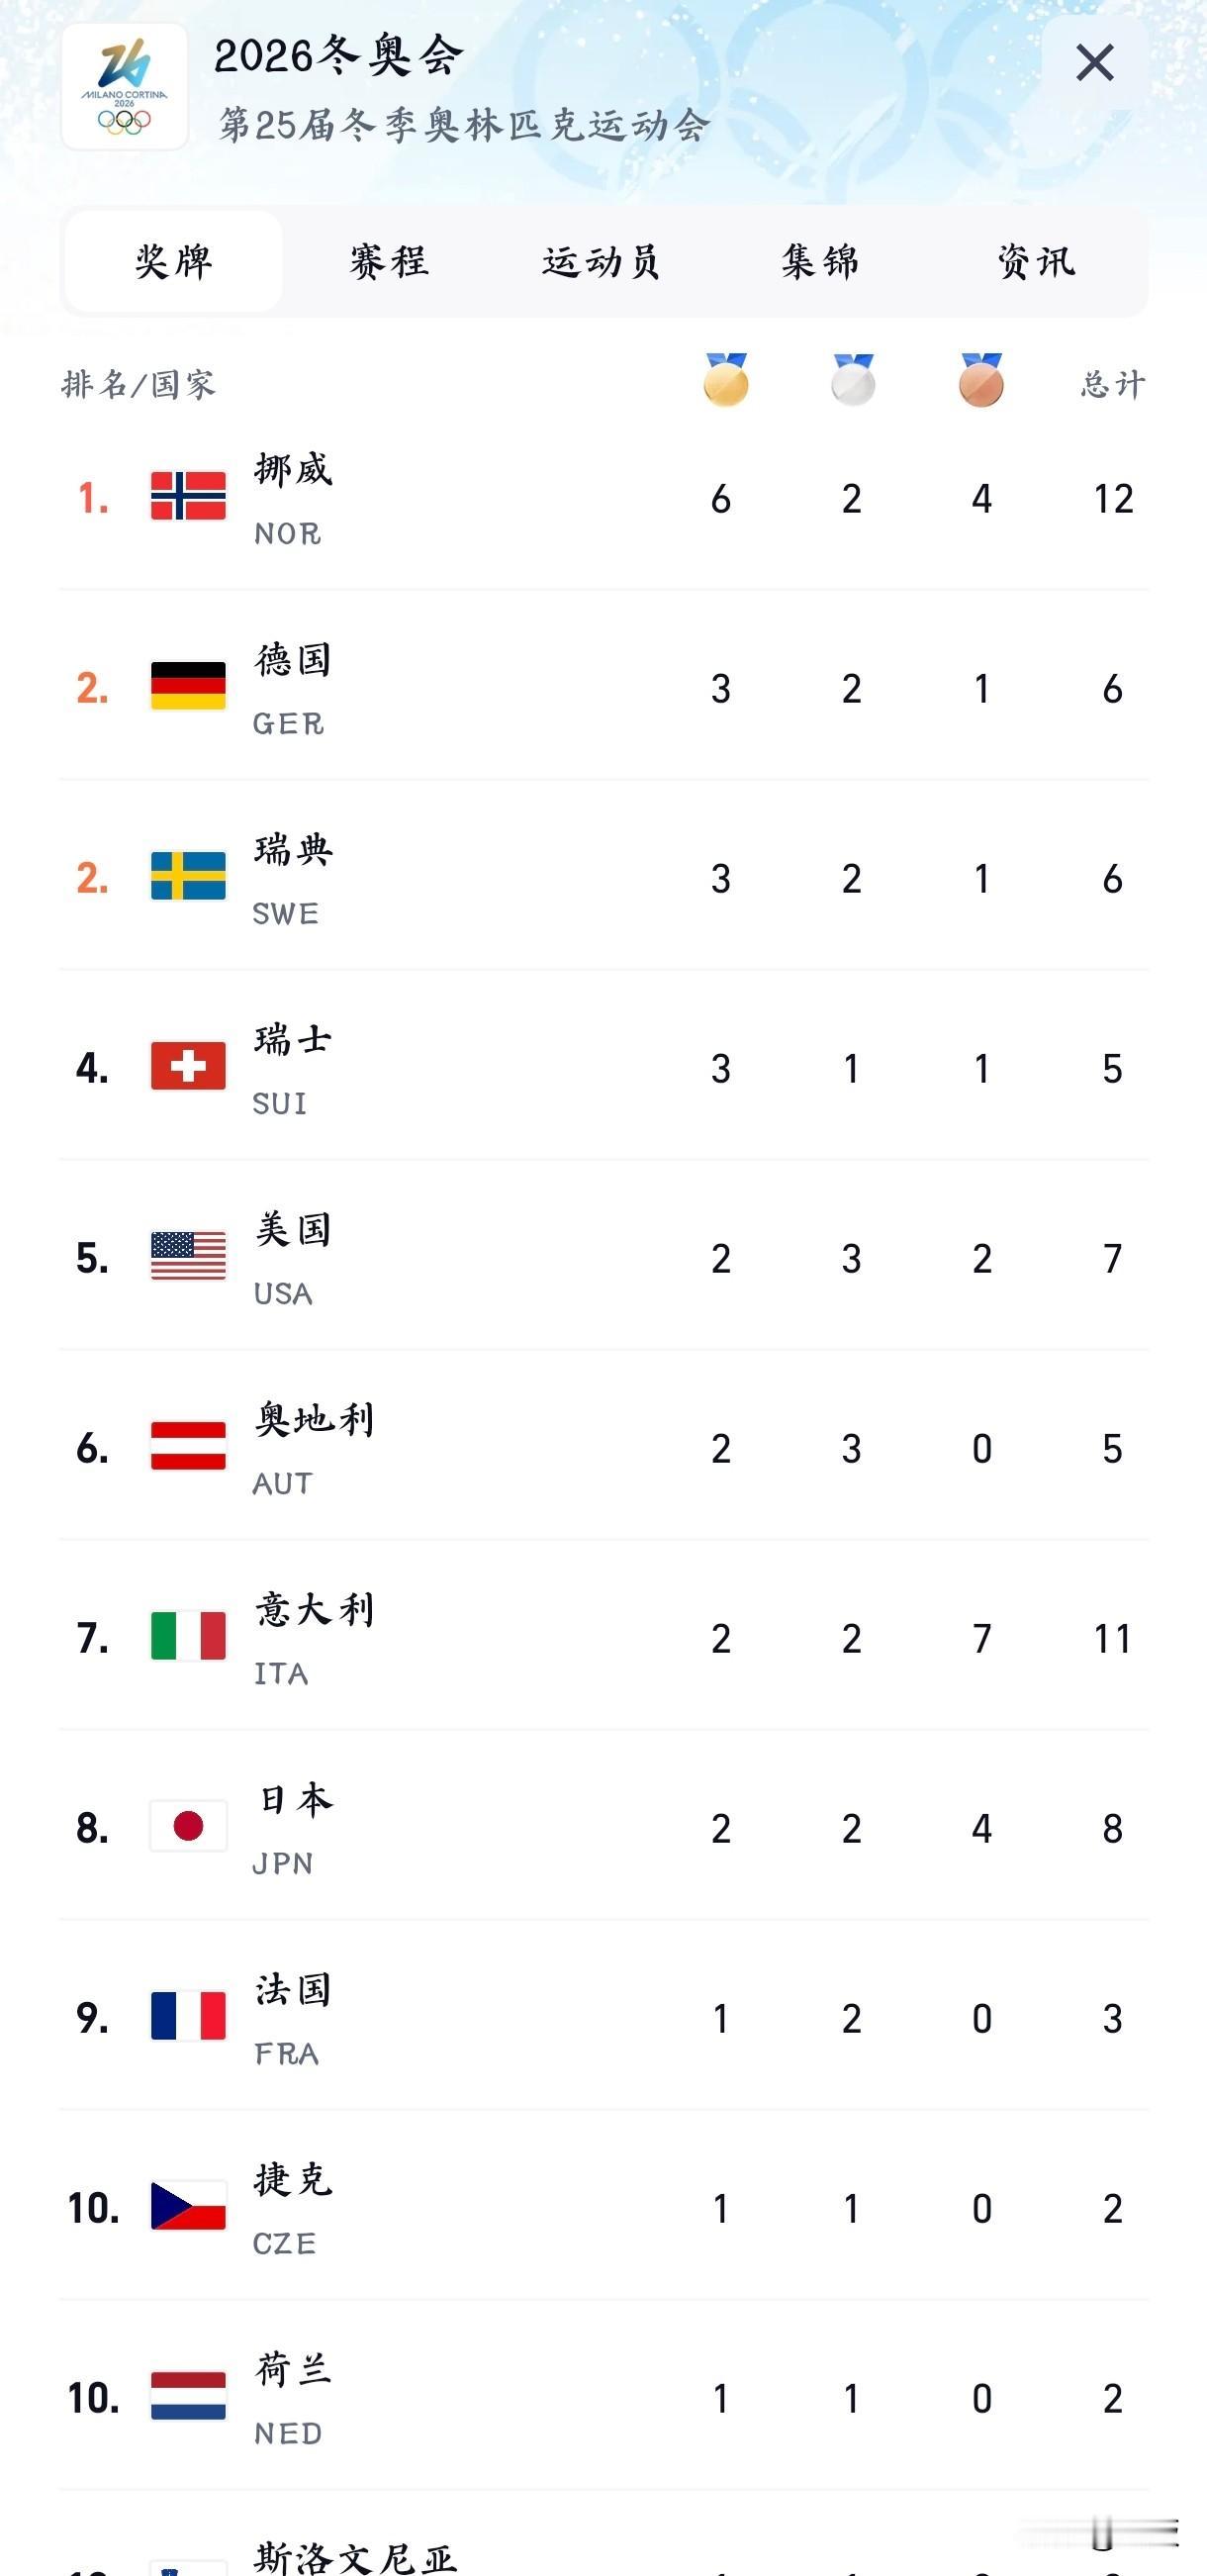The width and height of the screenshot is (1207, 2576).
Task: Tap the United States flag icon
Action: [x=188, y=1256]
